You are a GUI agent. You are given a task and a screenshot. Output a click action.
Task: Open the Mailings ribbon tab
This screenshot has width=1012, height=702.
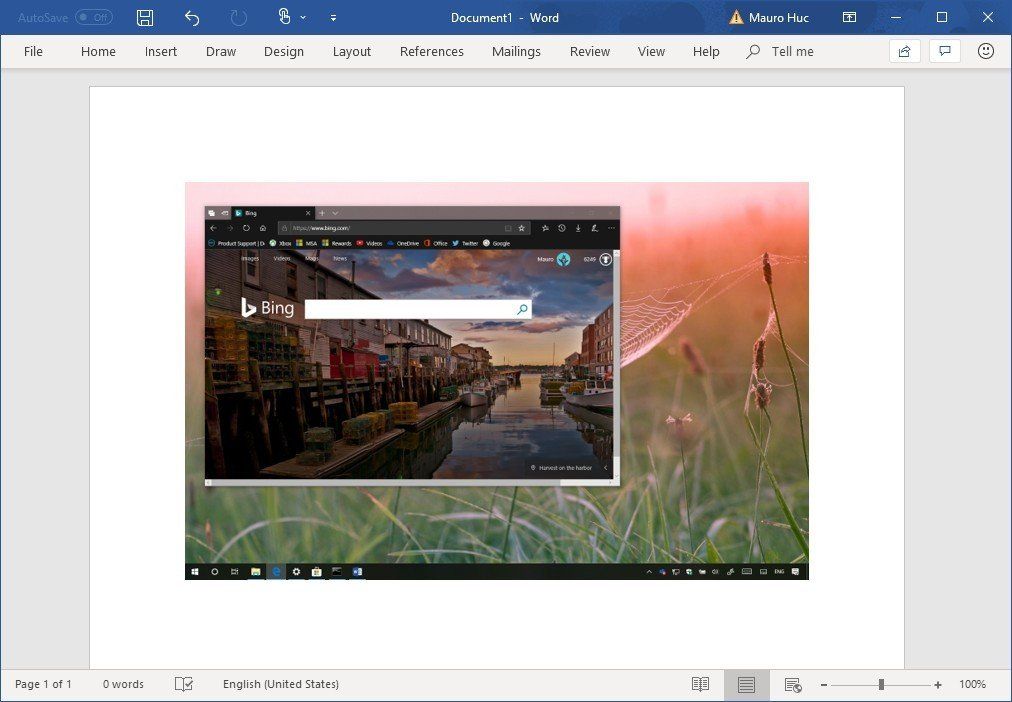(x=516, y=51)
